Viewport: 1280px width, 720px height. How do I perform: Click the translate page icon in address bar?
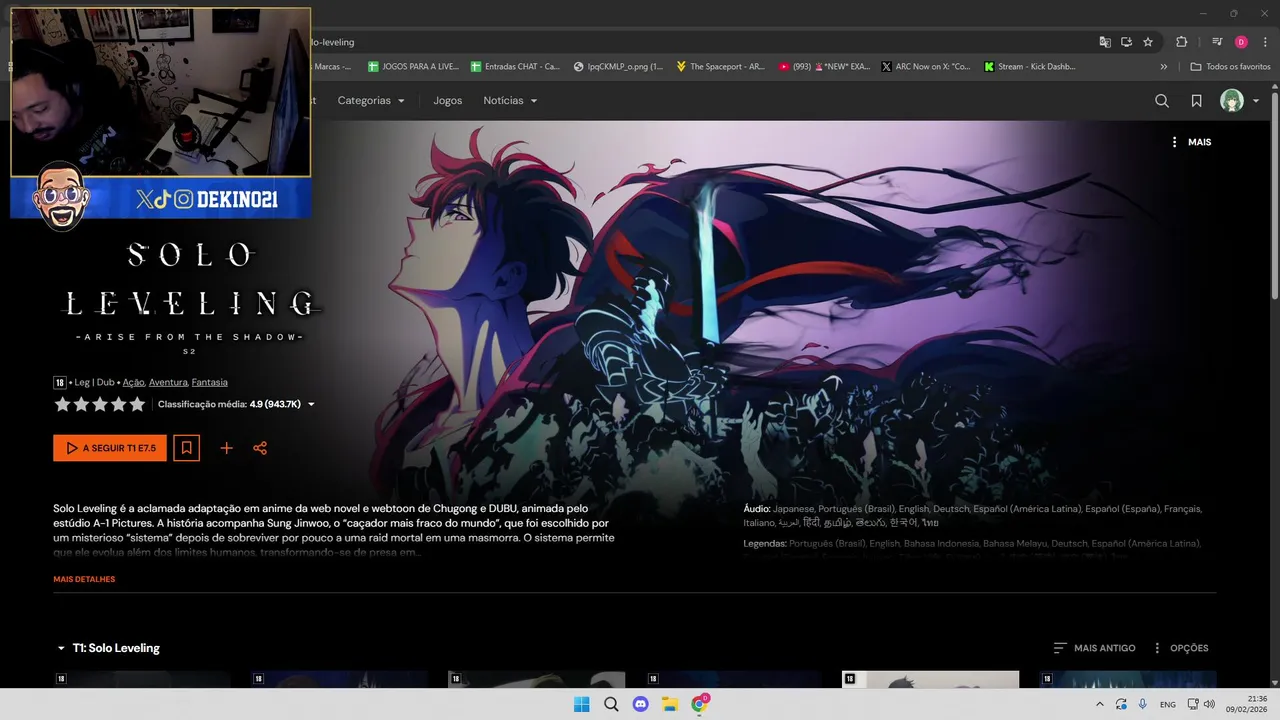tap(1105, 42)
